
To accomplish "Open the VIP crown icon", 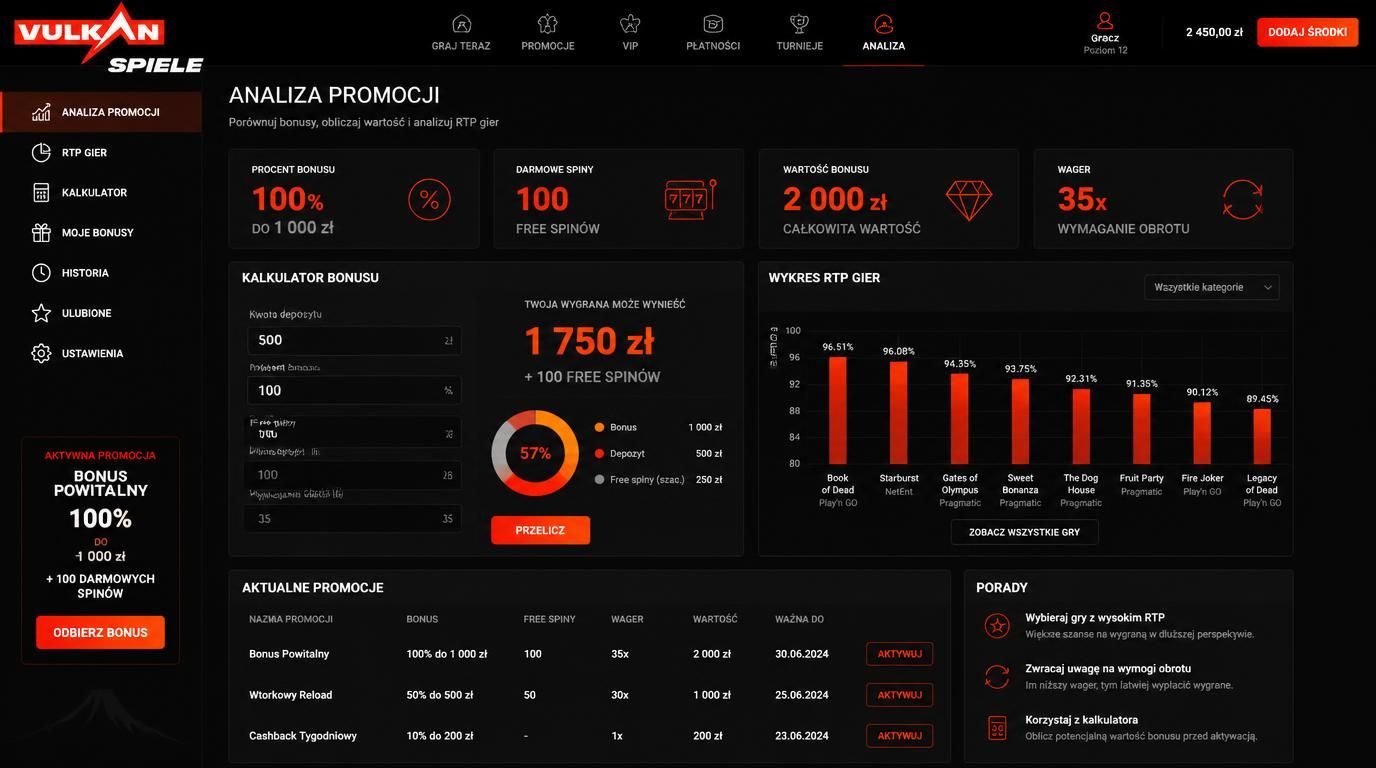I will (x=630, y=23).
